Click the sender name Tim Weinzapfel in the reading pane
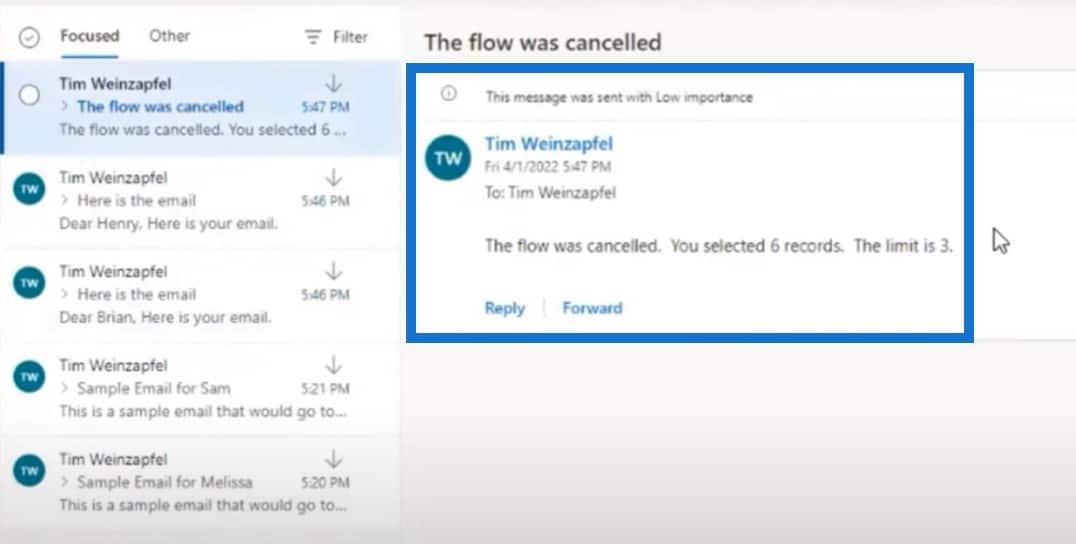This screenshot has height=544, width=1076. tap(548, 143)
